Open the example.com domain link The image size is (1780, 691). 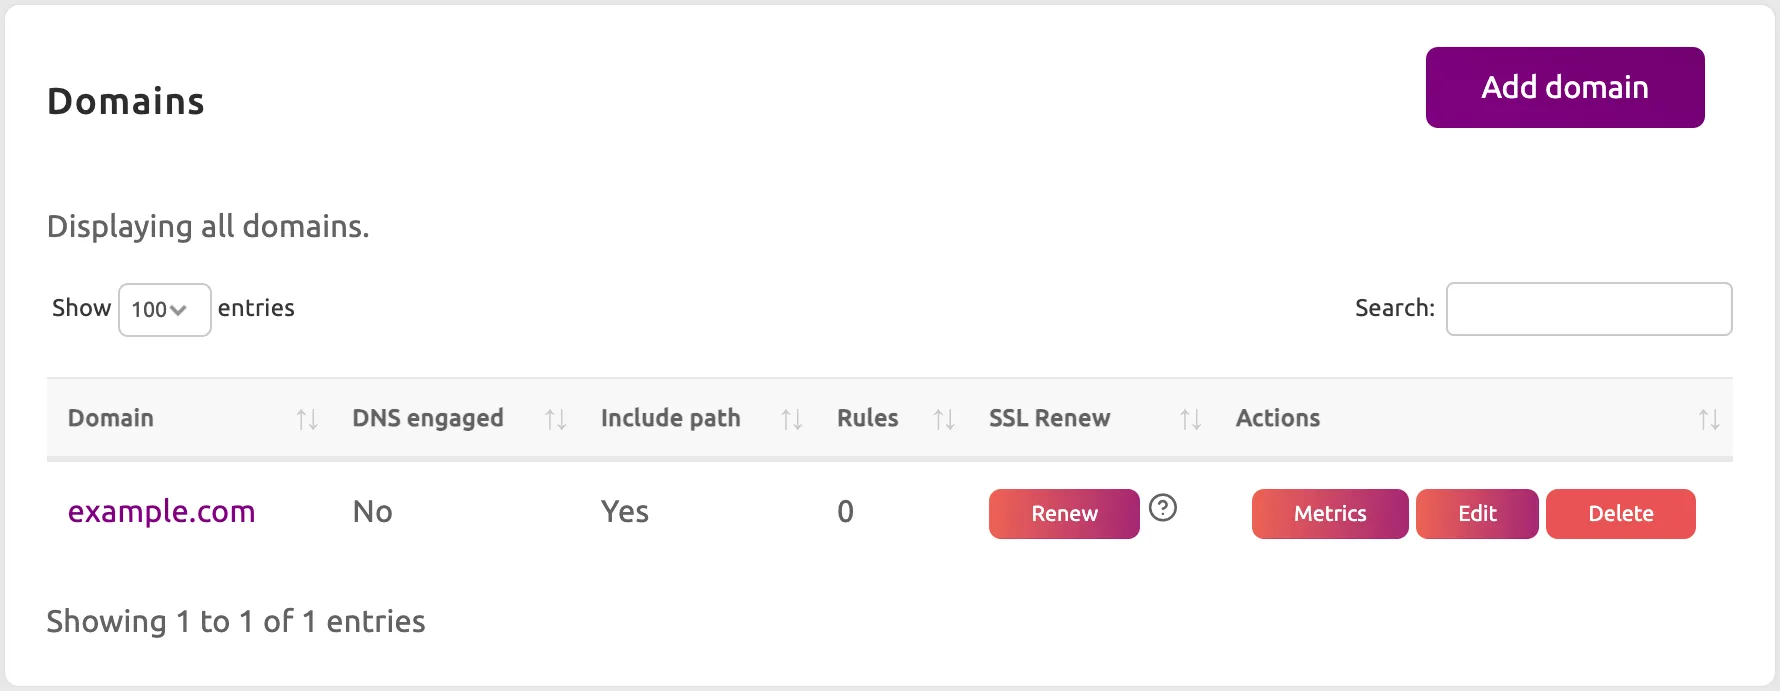pyautogui.click(x=161, y=512)
